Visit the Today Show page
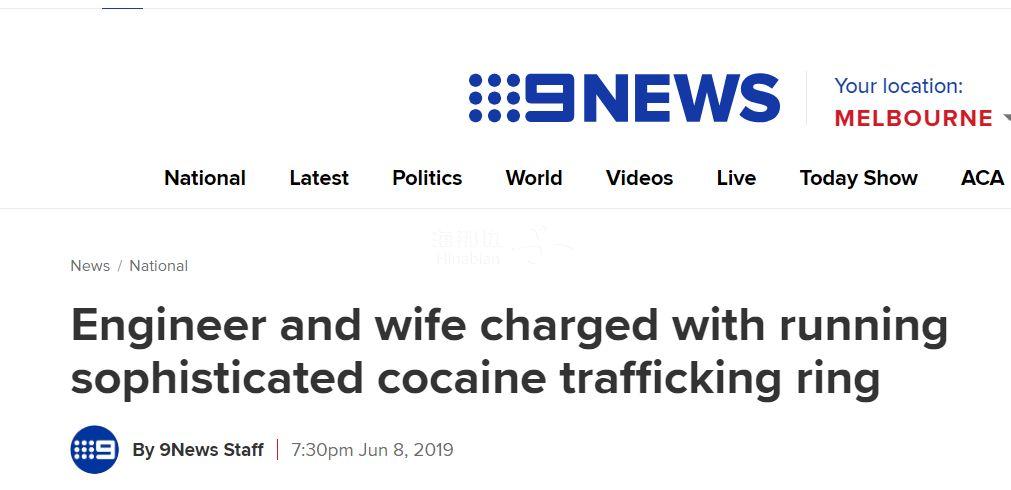This screenshot has height=490, width=1011. [858, 178]
